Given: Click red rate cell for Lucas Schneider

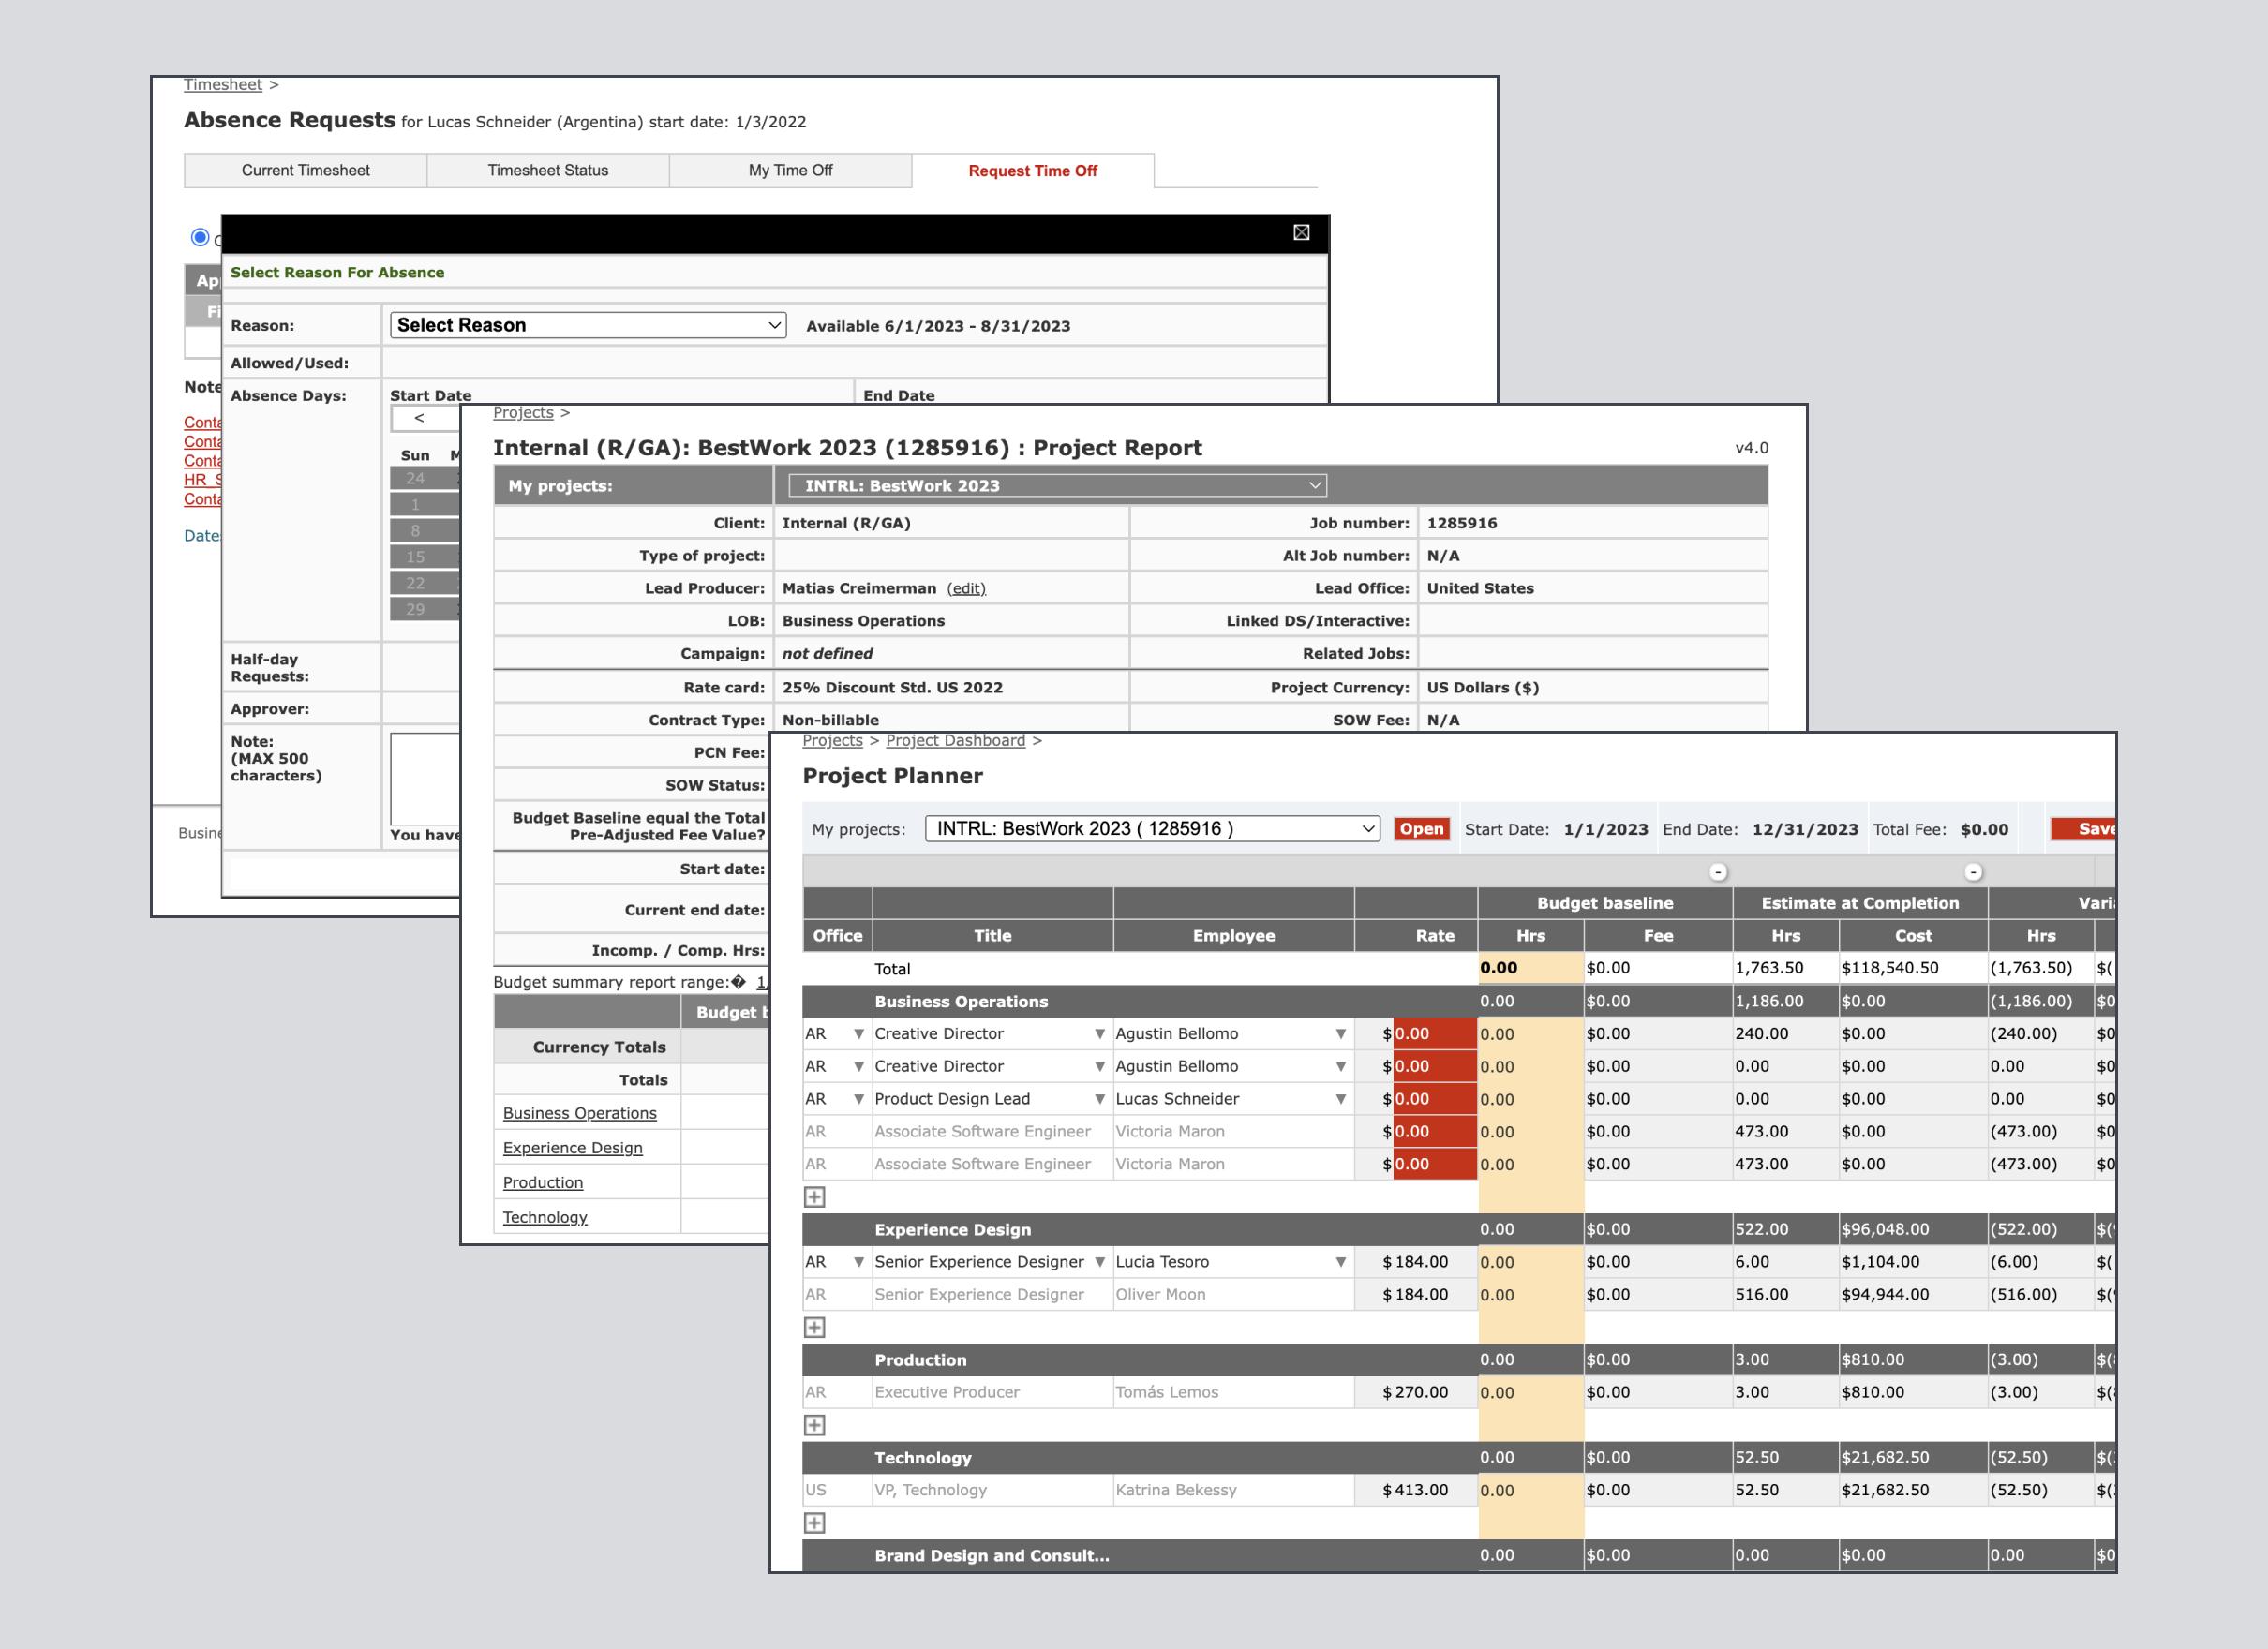Looking at the screenshot, I should point(1434,1099).
